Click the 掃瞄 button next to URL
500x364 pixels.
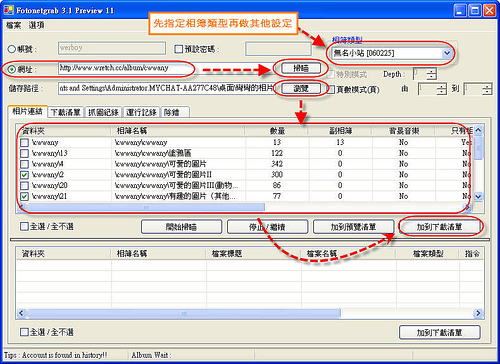tap(301, 68)
